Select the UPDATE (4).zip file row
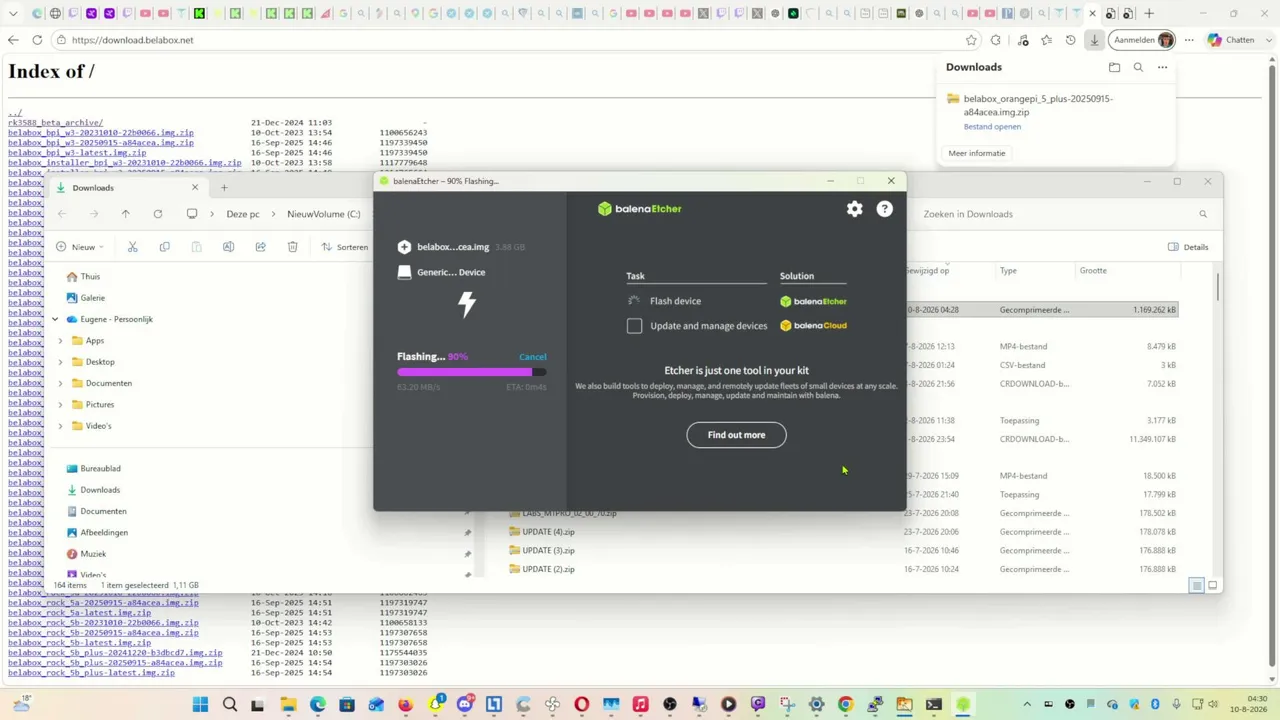Image resolution: width=1280 pixels, height=720 pixels. point(843,532)
